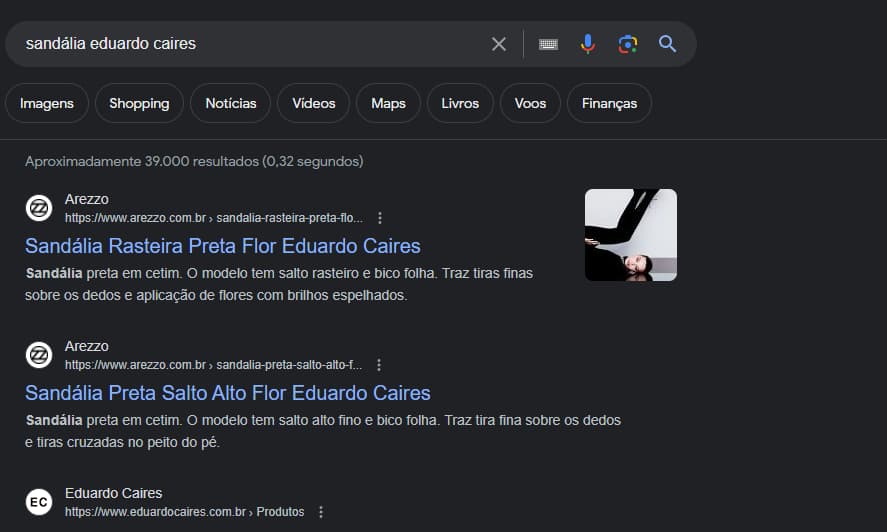The width and height of the screenshot is (887, 532).
Task: Click the Arezzo favicon of the Salto Alto result
Action: [x=39, y=355]
